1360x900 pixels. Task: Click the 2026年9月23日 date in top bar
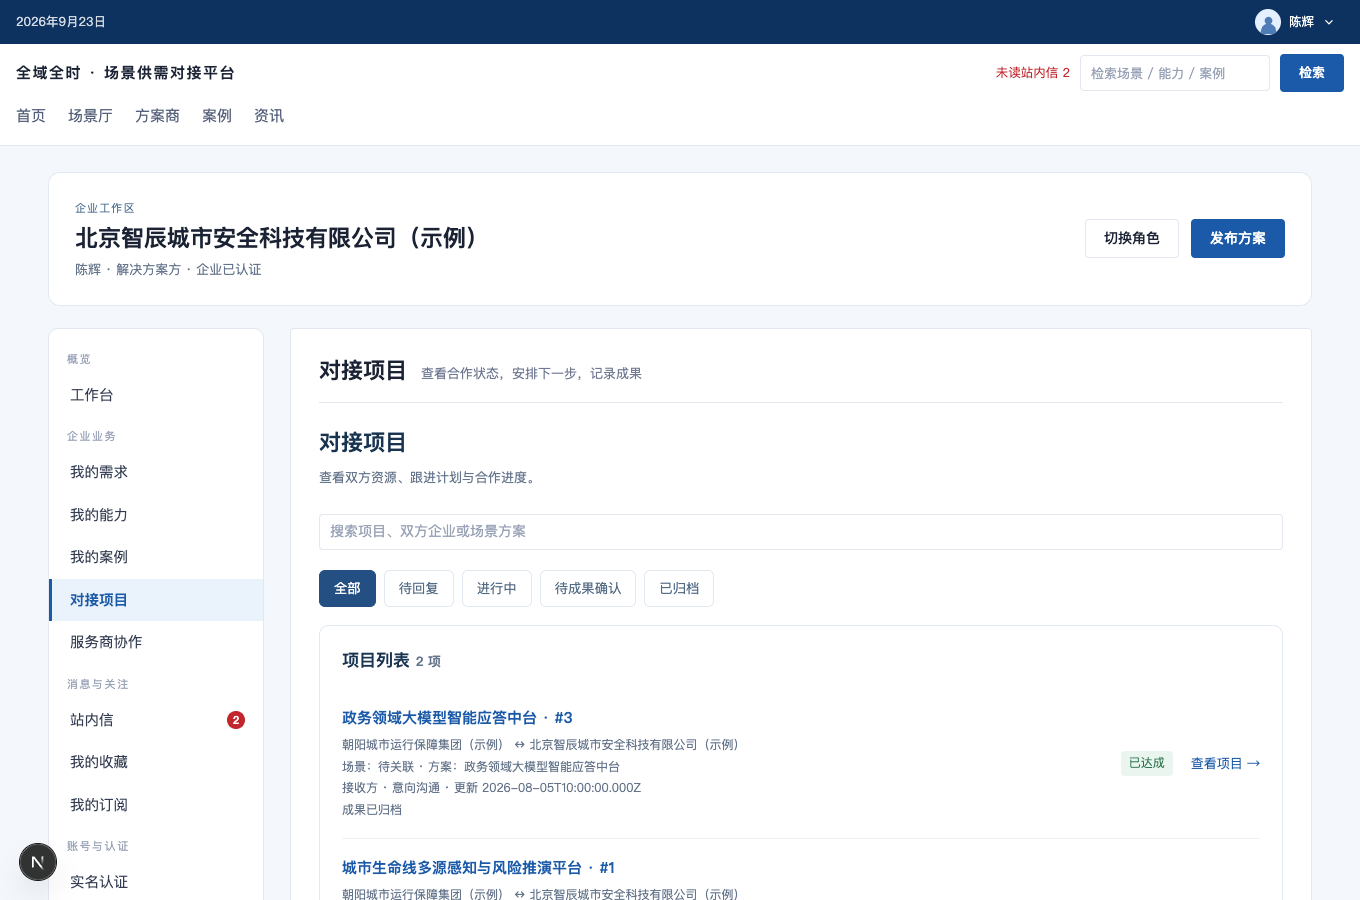(x=61, y=22)
